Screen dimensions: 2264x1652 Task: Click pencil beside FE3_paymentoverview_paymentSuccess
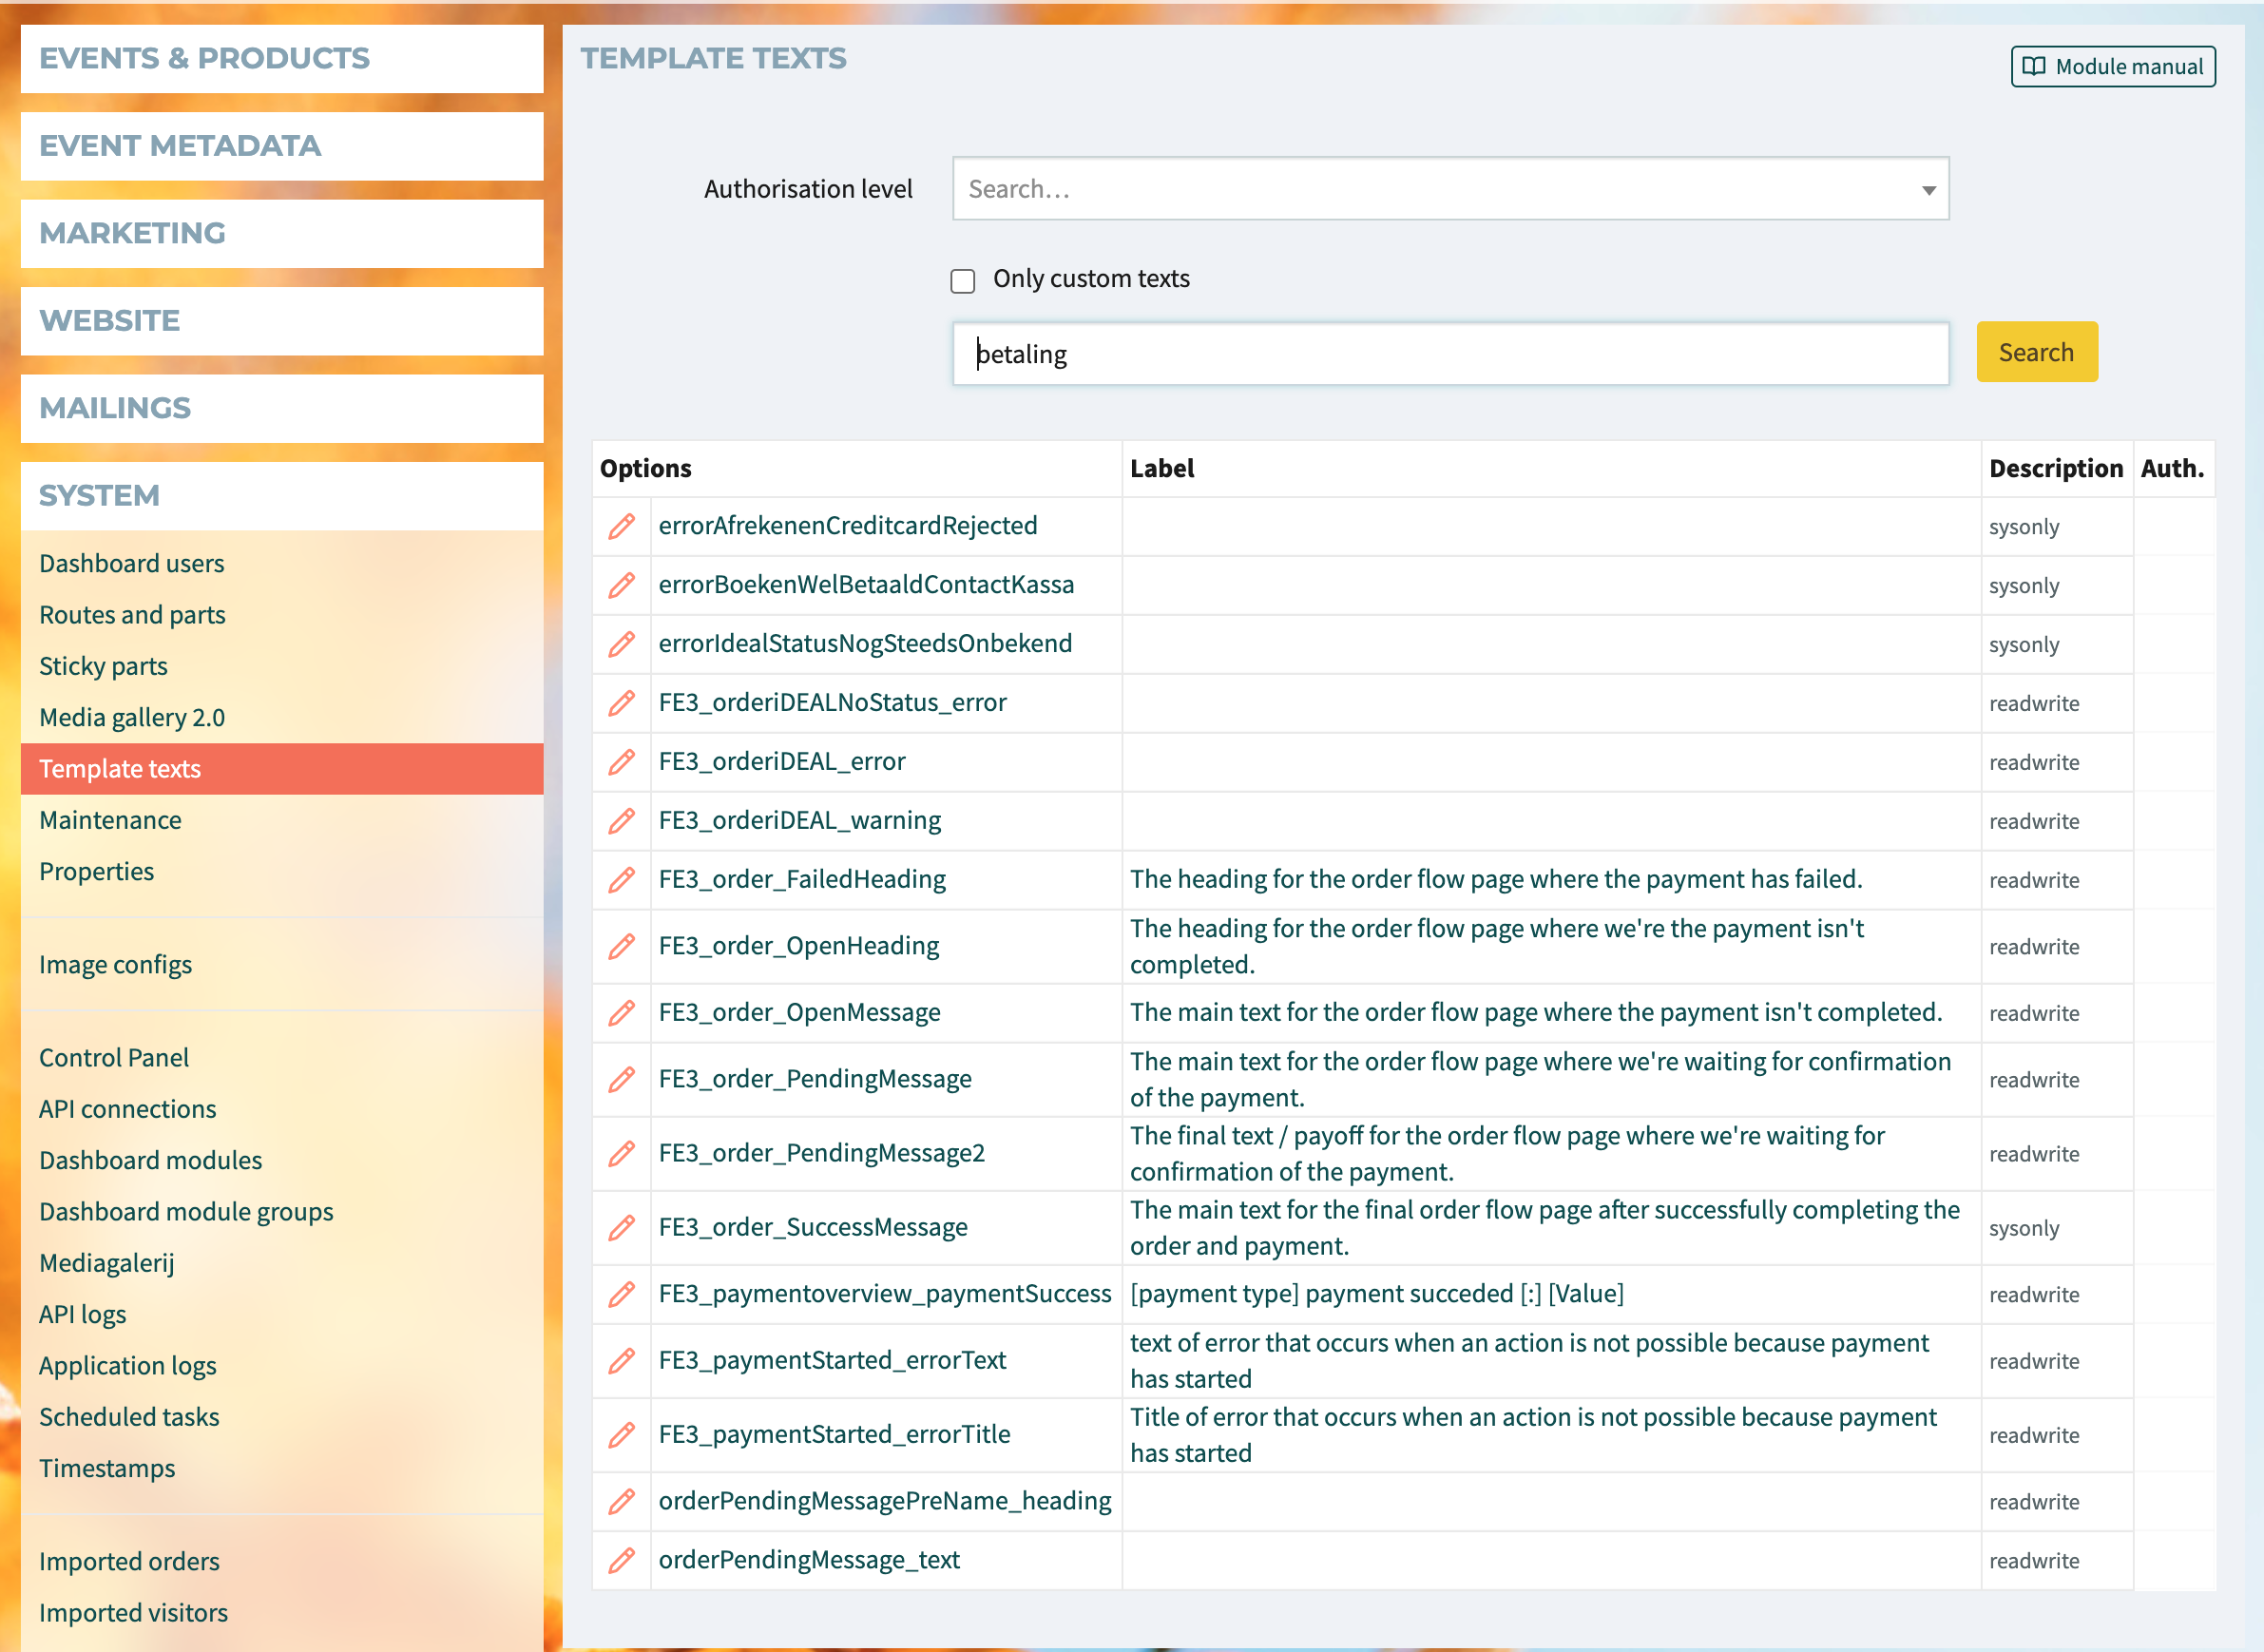(x=621, y=1294)
